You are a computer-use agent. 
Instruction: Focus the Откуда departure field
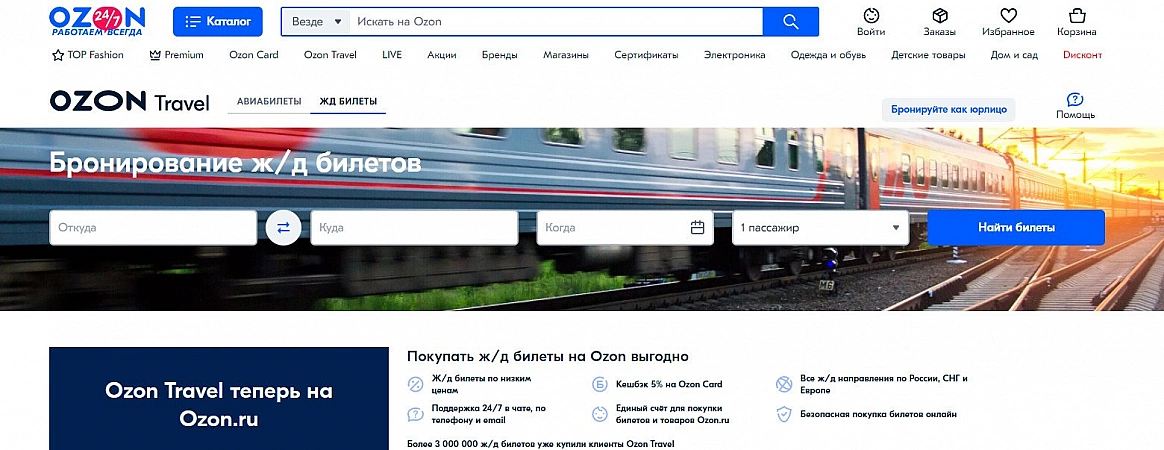tap(153, 228)
